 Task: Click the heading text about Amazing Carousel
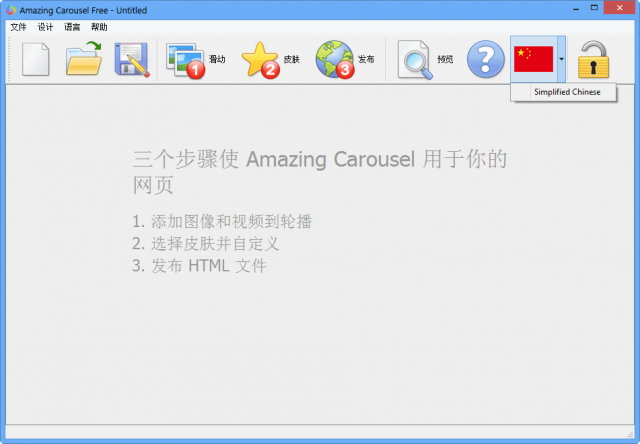[x=320, y=171]
